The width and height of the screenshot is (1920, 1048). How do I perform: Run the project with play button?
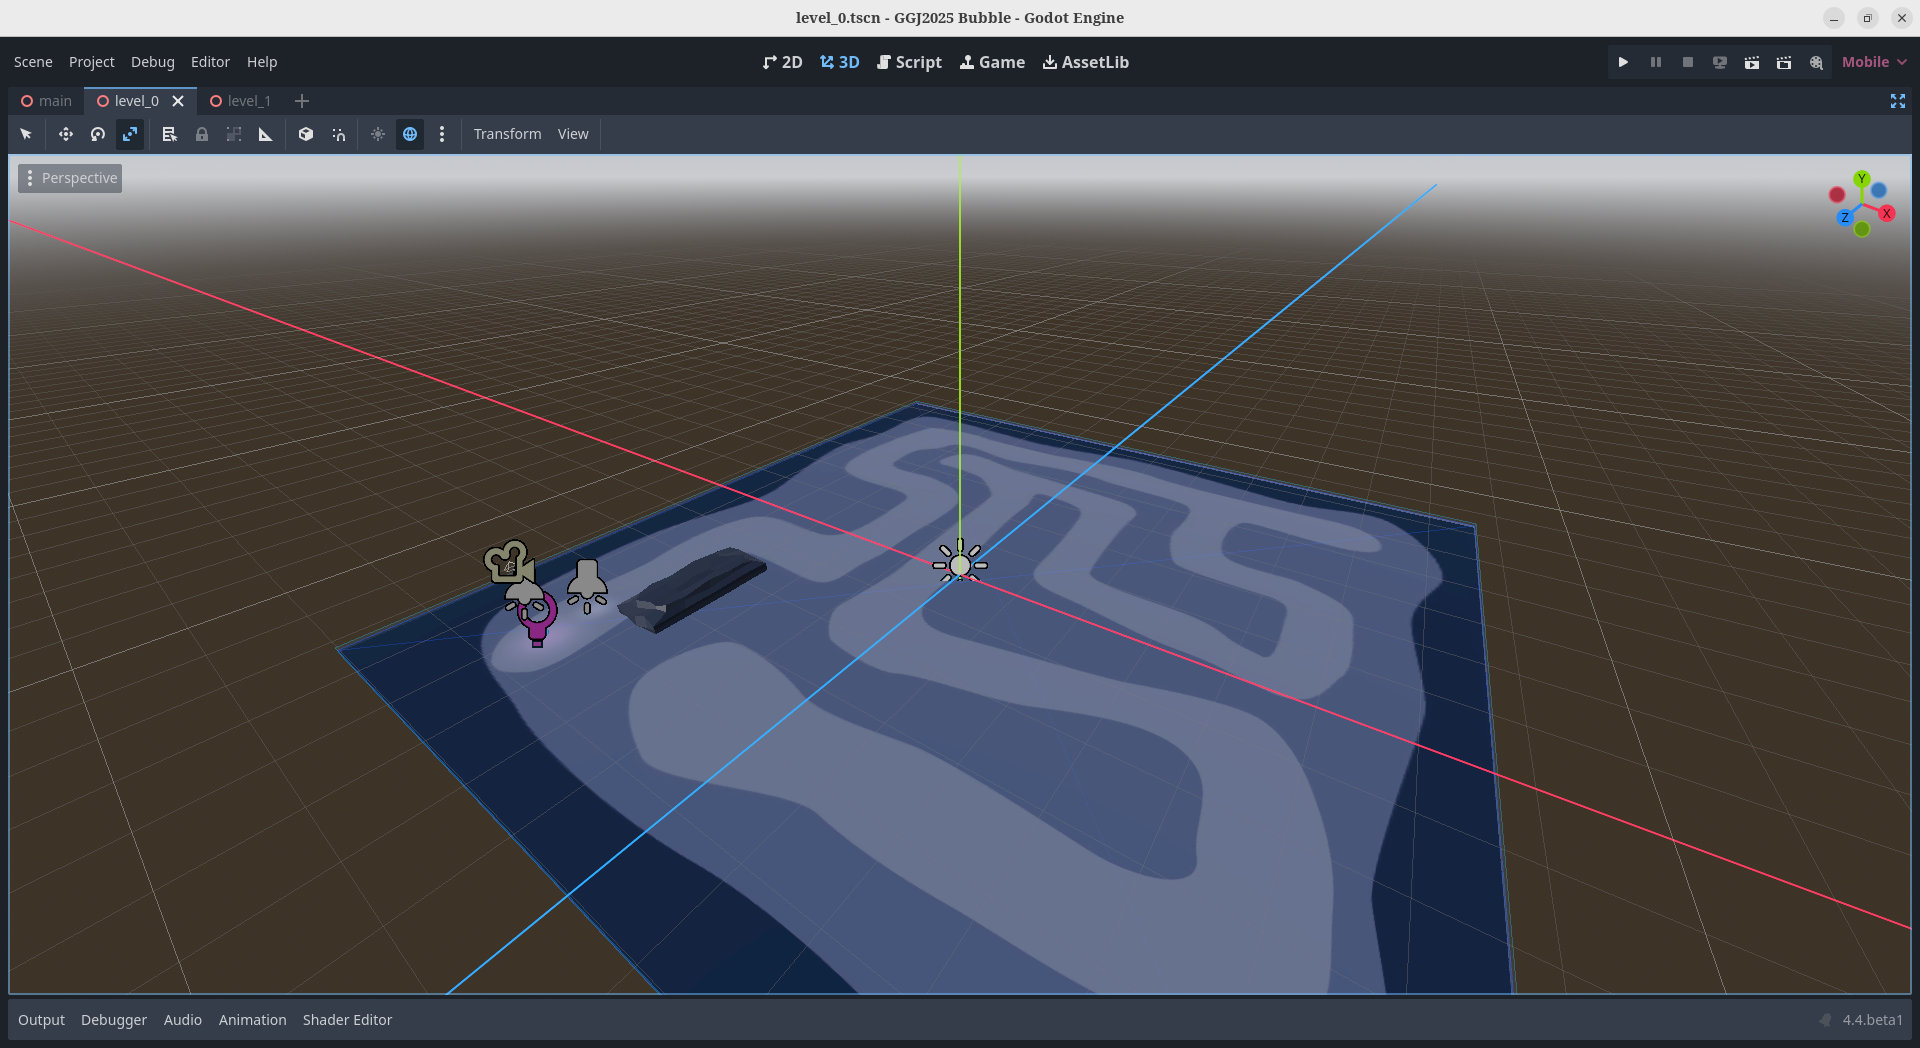pyautogui.click(x=1623, y=62)
